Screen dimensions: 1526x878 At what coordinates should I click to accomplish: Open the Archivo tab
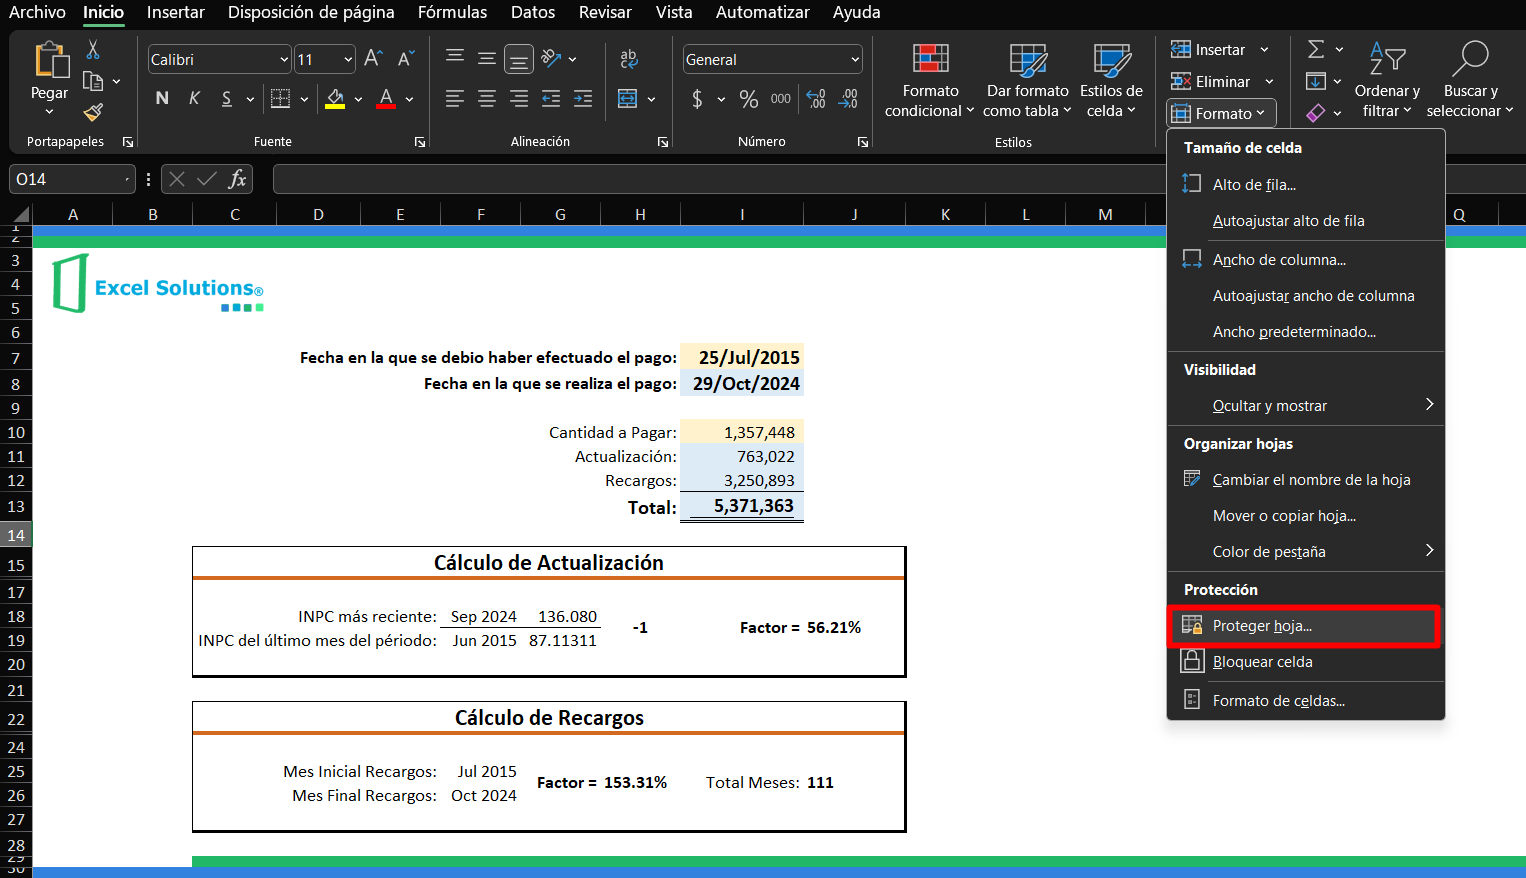(37, 12)
